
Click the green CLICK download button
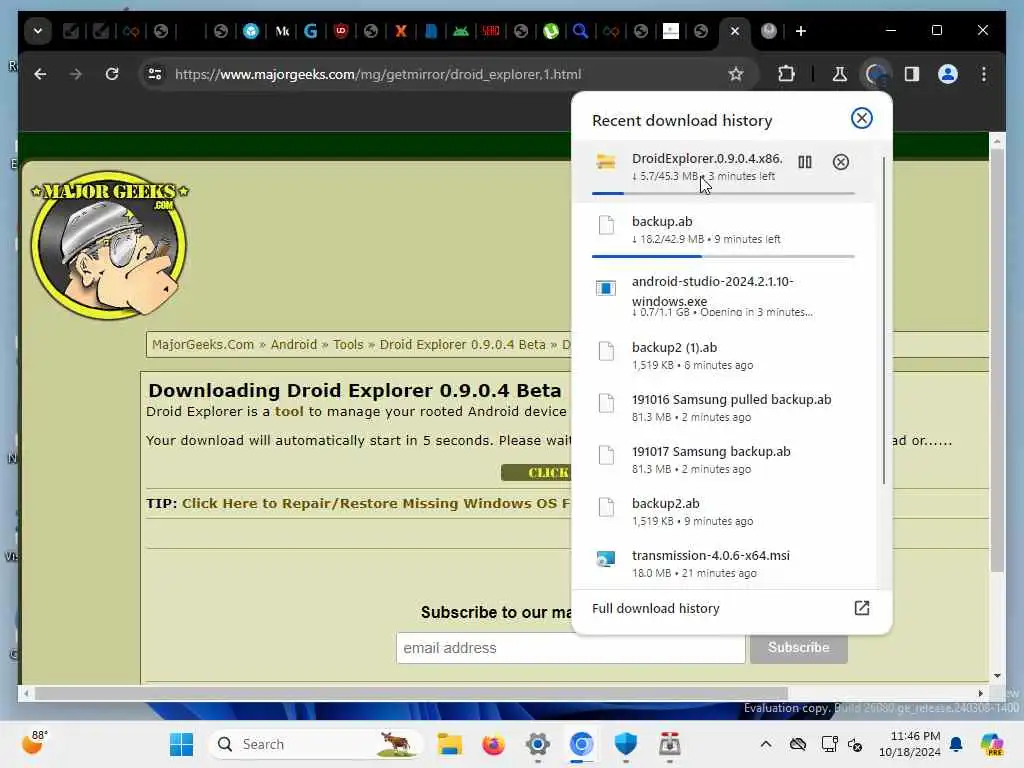point(536,472)
